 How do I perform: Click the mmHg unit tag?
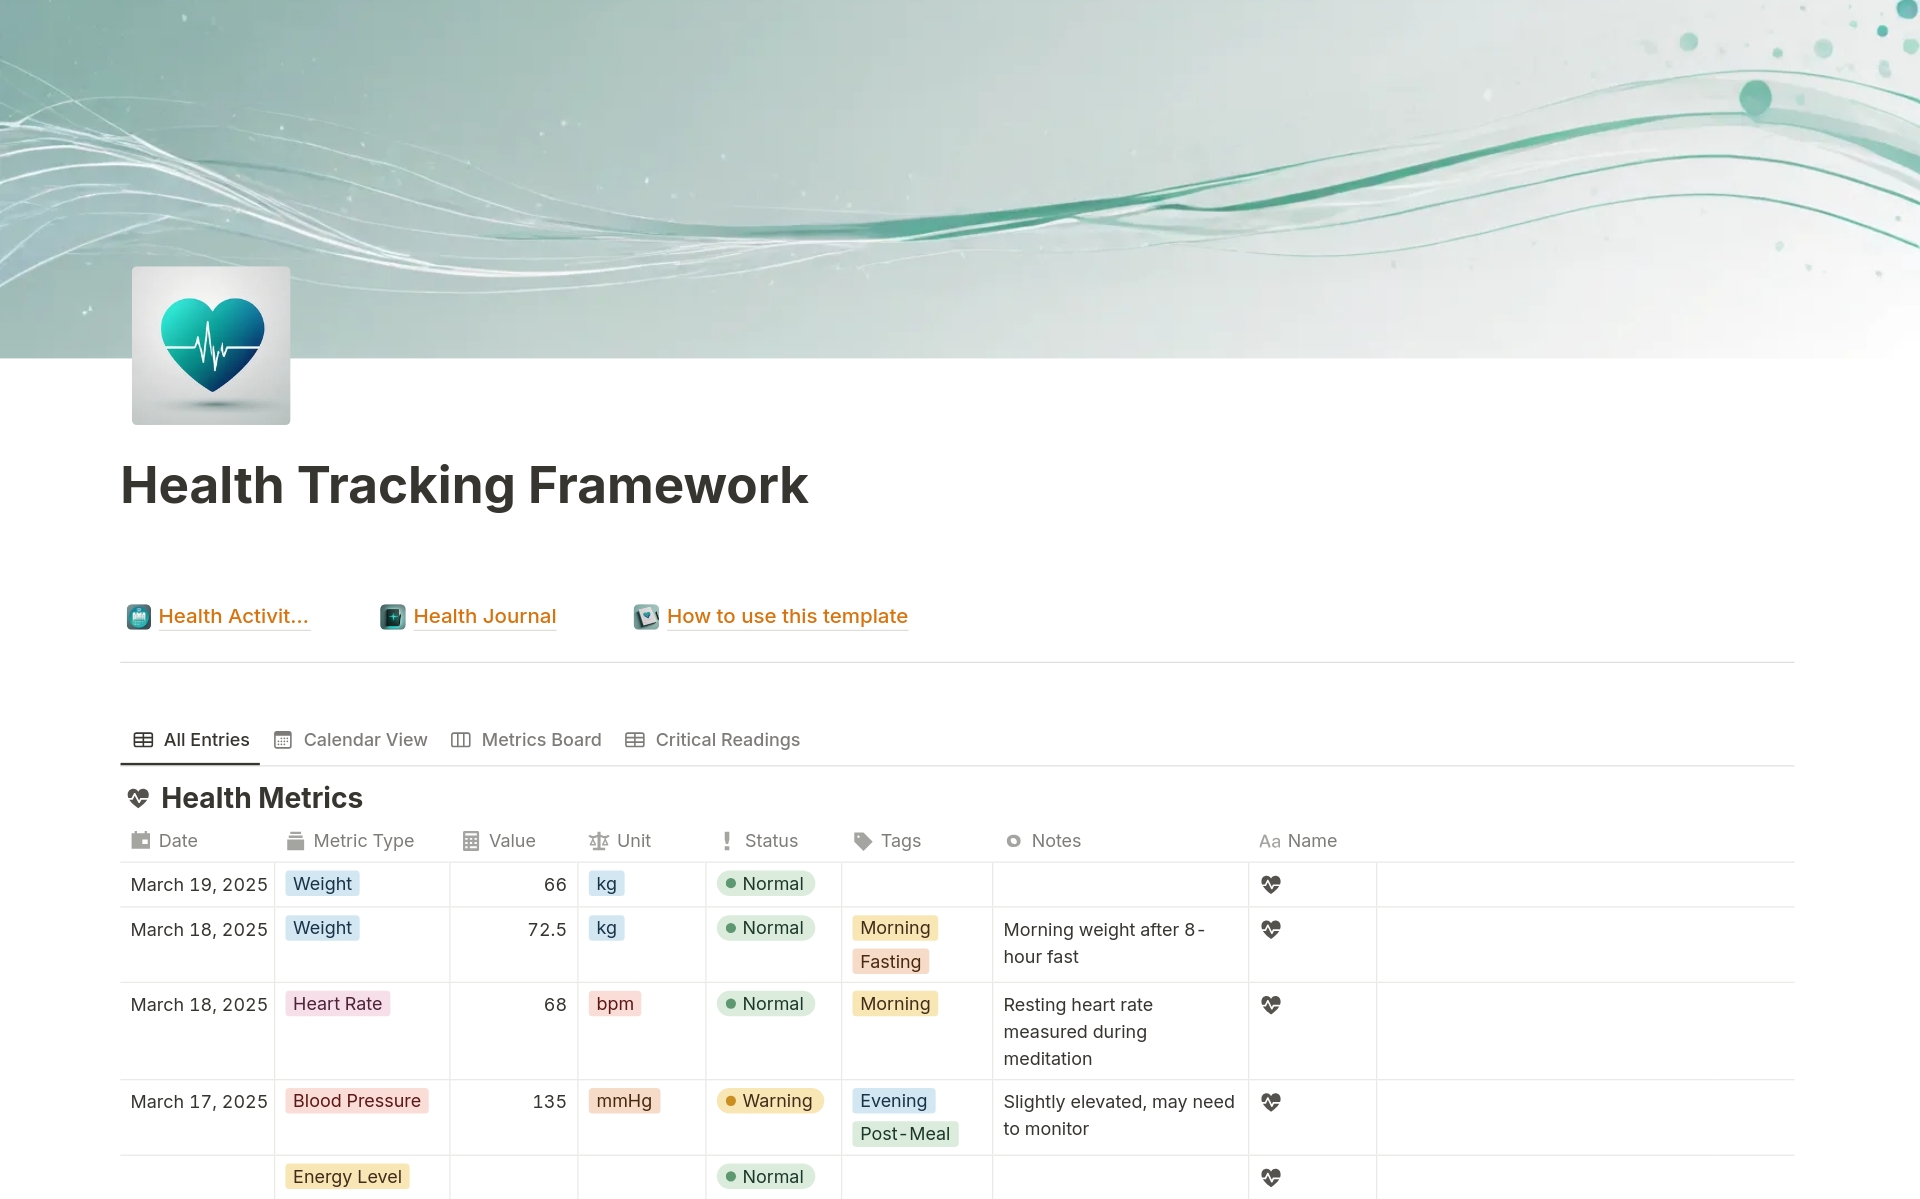pos(624,1101)
